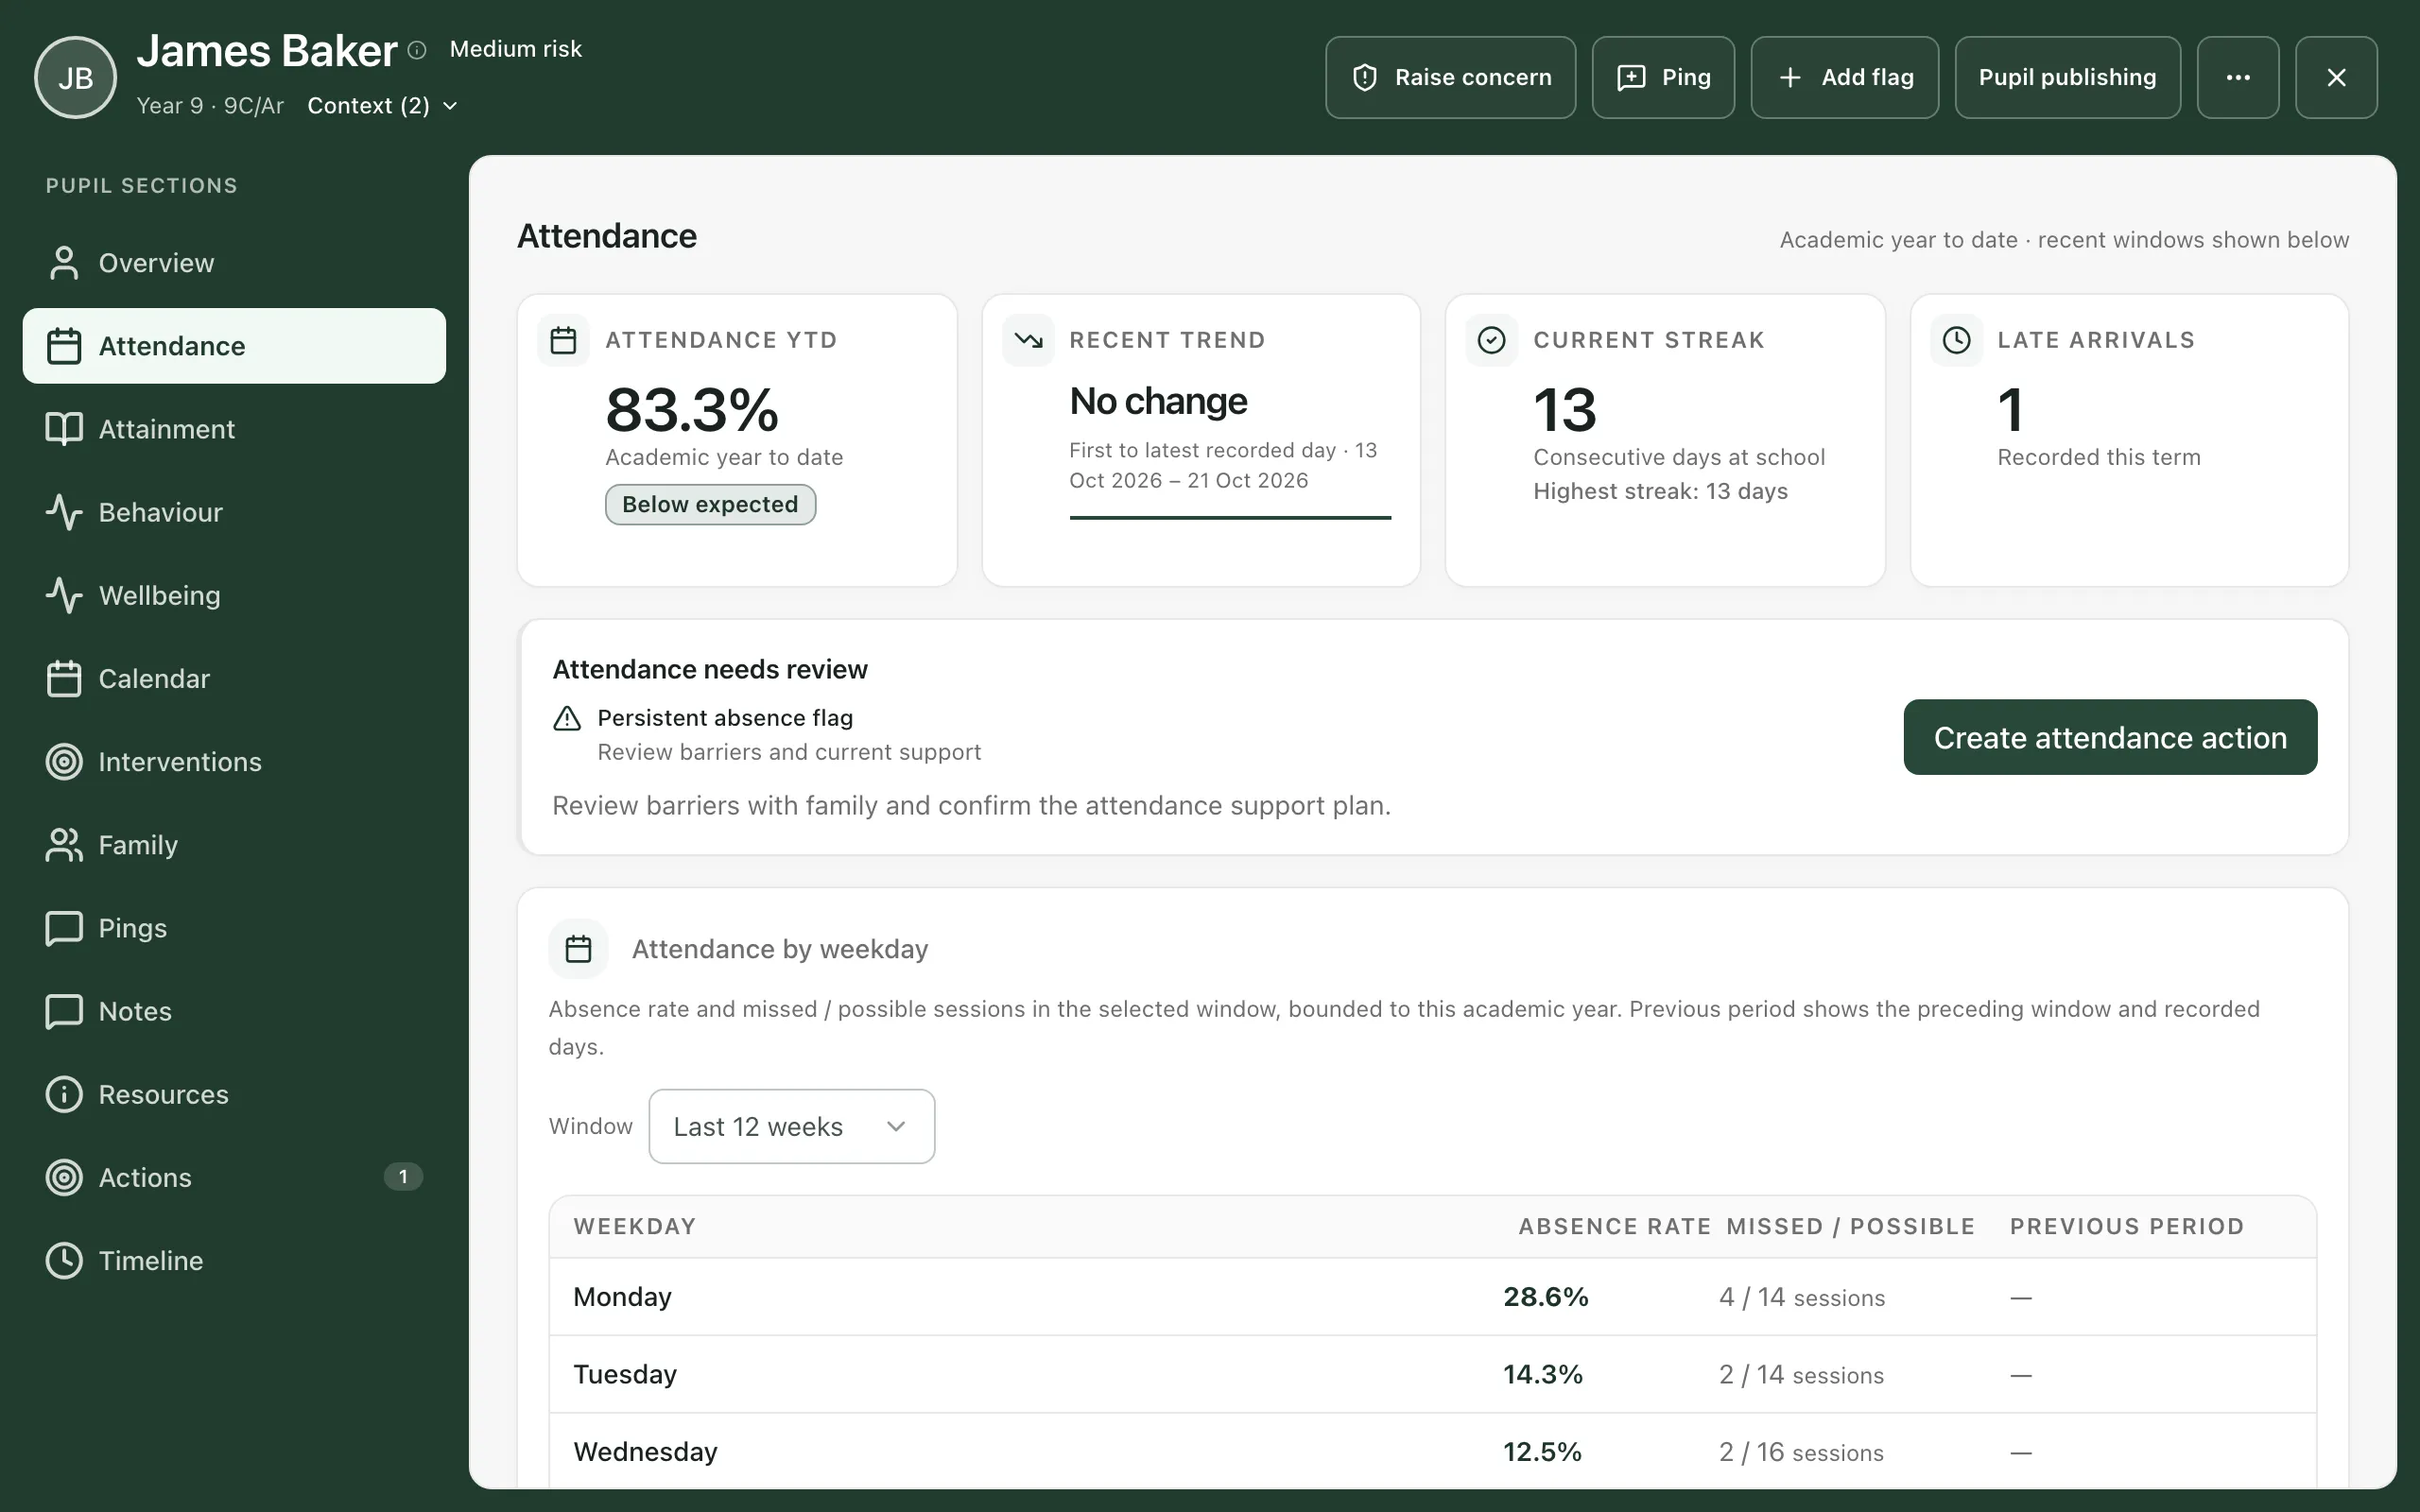Viewport: 2420px width, 1512px height.
Task: Click the Family people icon
Action: pyautogui.click(x=64, y=845)
